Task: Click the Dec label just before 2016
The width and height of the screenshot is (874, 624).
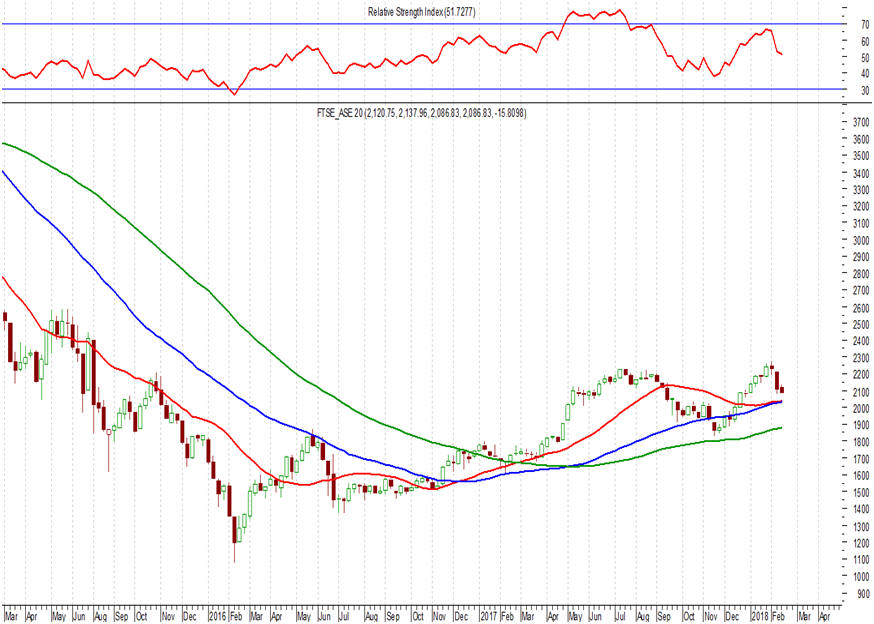Action: (x=190, y=617)
